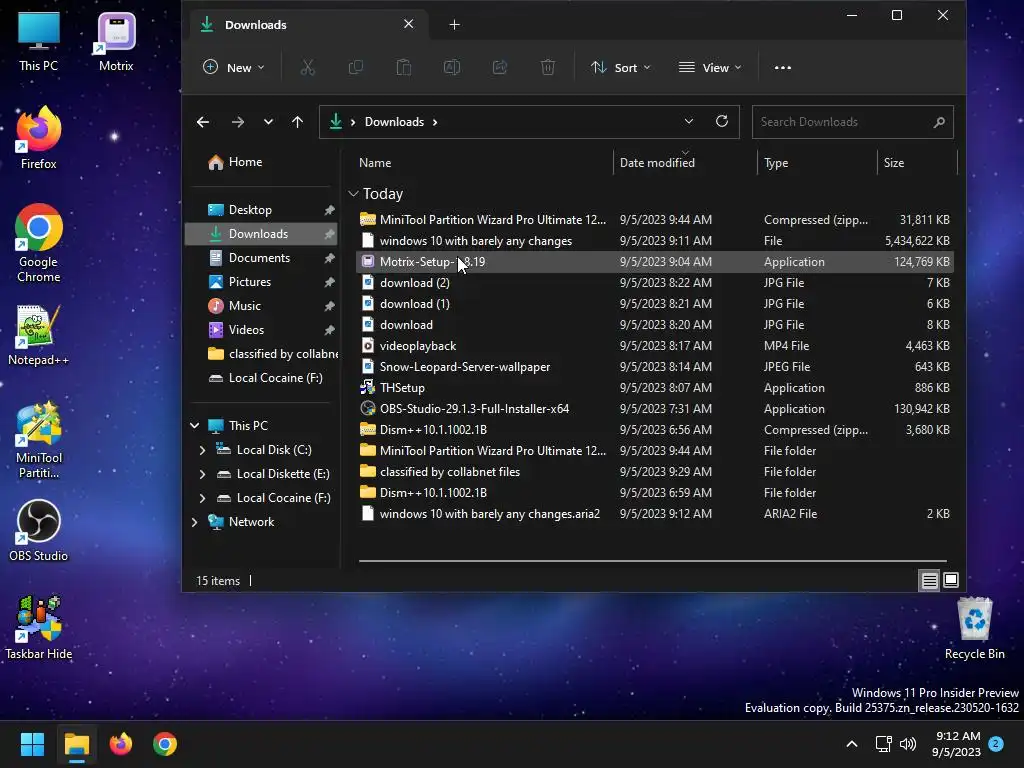Image resolution: width=1024 pixels, height=768 pixels.
Task: Open taskbar clock showing 9:12 AM
Action: coord(957,744)
